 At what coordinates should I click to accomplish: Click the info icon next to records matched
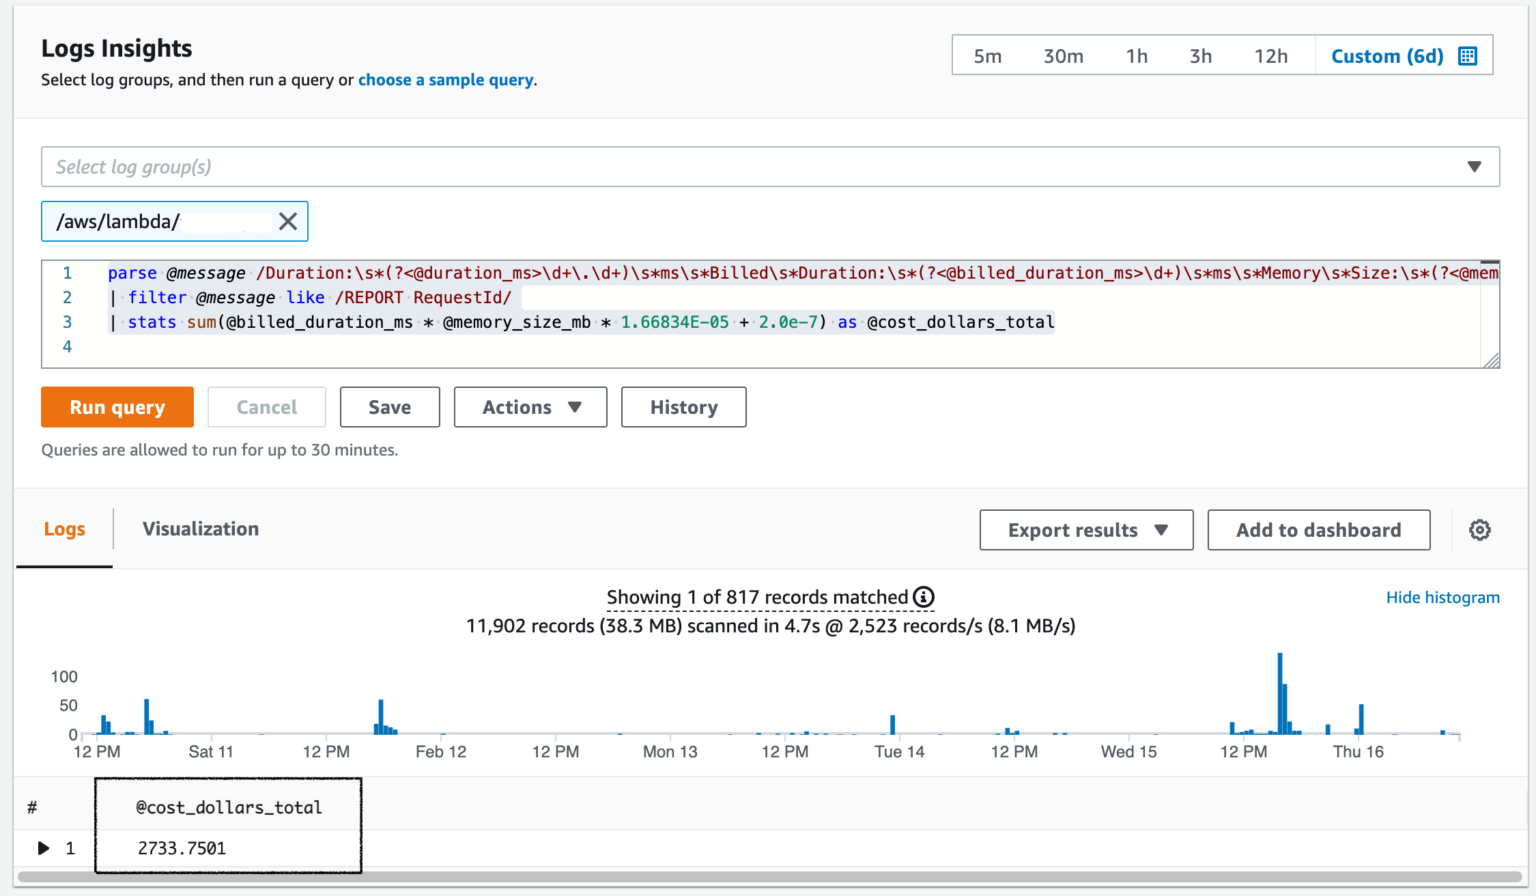click(x=924, y=596)
